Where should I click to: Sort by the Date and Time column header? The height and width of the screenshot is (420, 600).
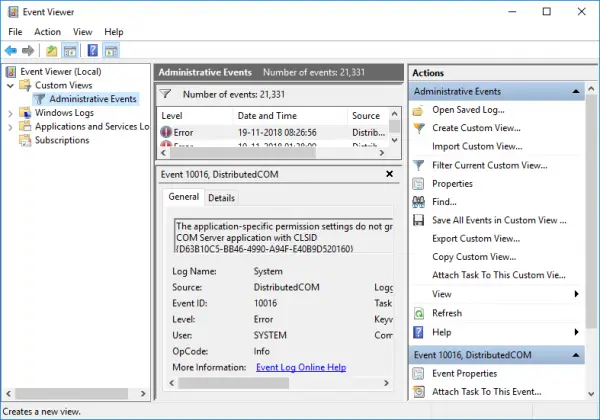(290, 116)
